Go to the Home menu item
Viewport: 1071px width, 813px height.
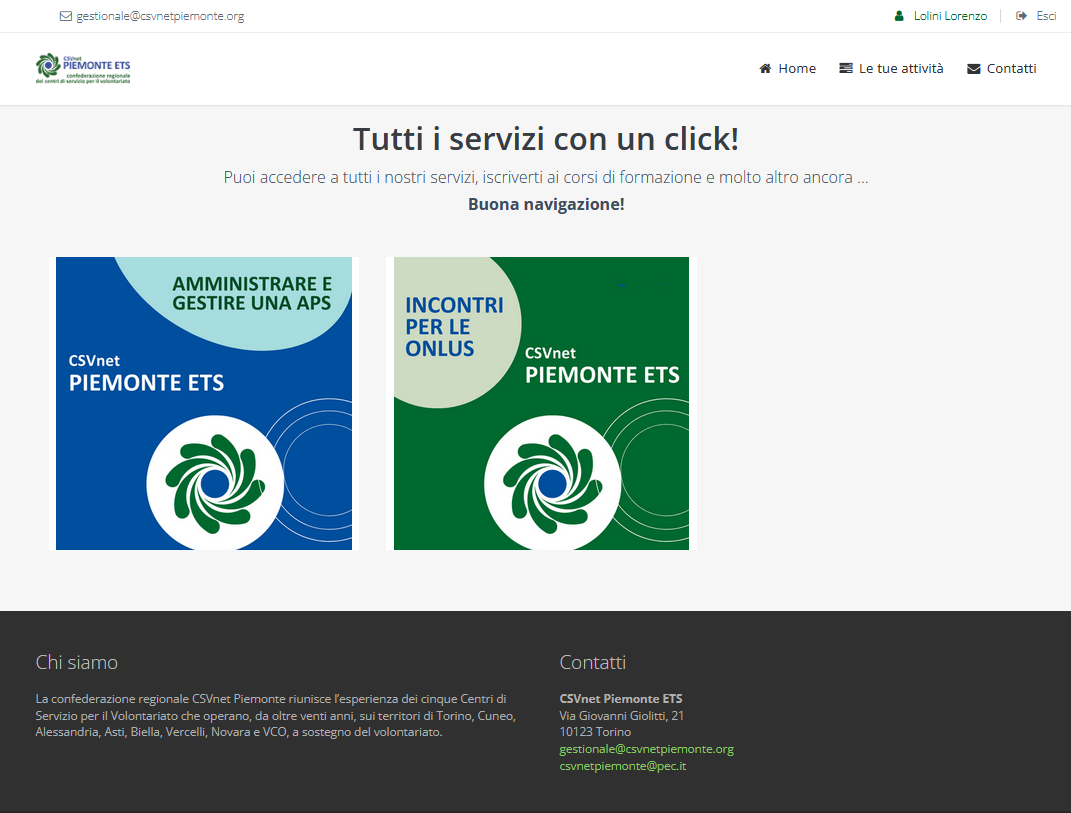[x=796, y=68]
